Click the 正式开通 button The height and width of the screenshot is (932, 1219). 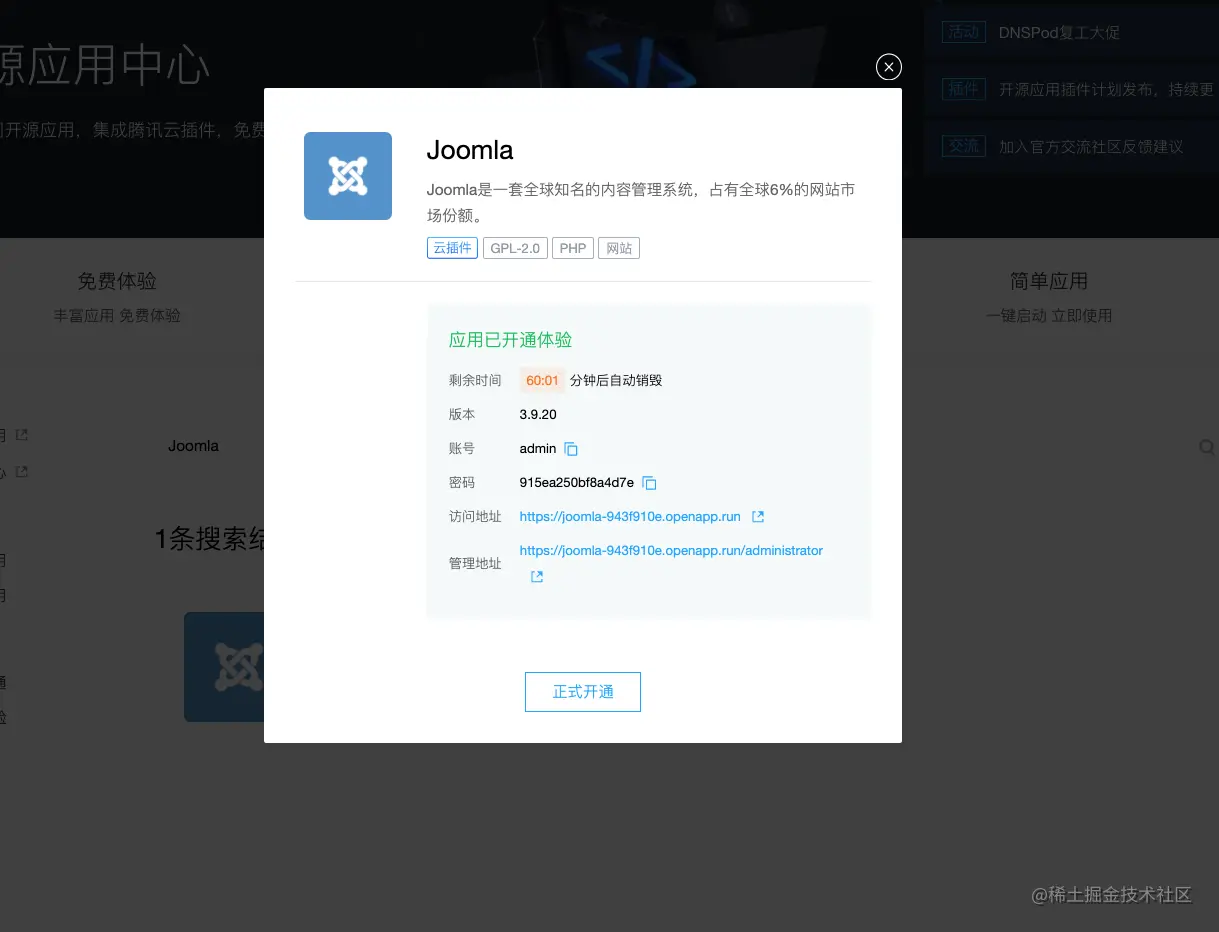tap(582, 691)
